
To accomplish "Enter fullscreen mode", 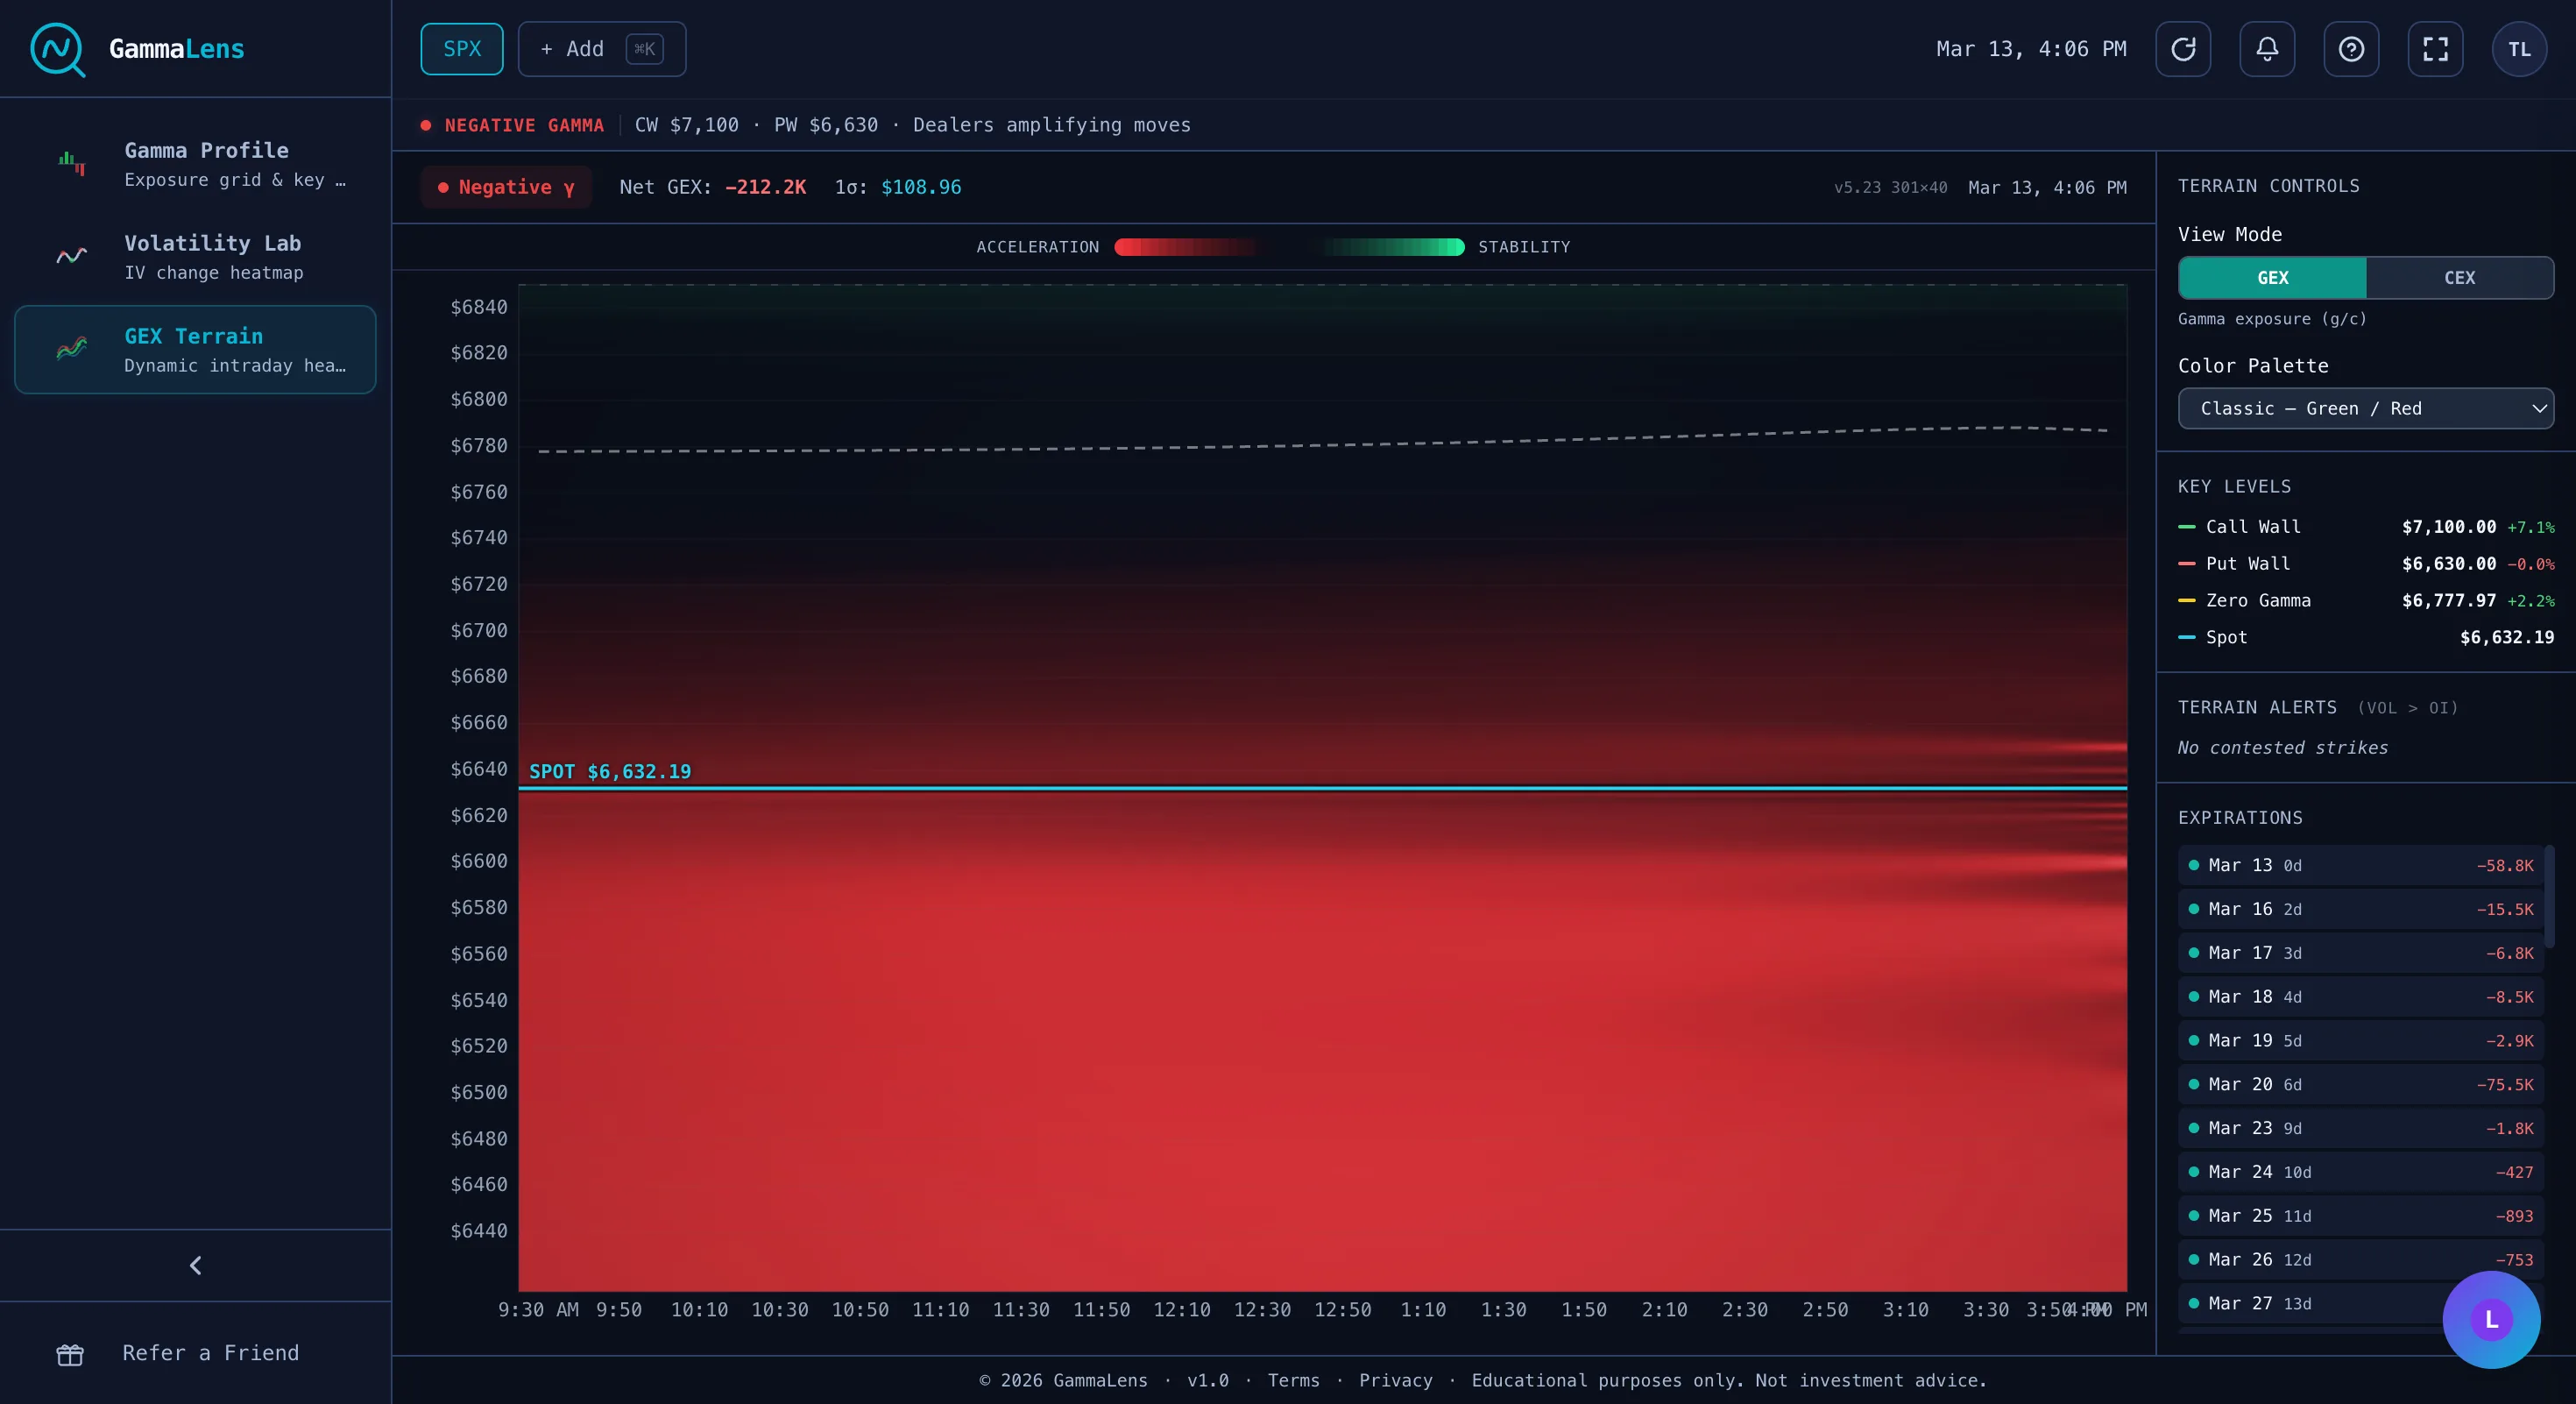I will (2435, 49).
